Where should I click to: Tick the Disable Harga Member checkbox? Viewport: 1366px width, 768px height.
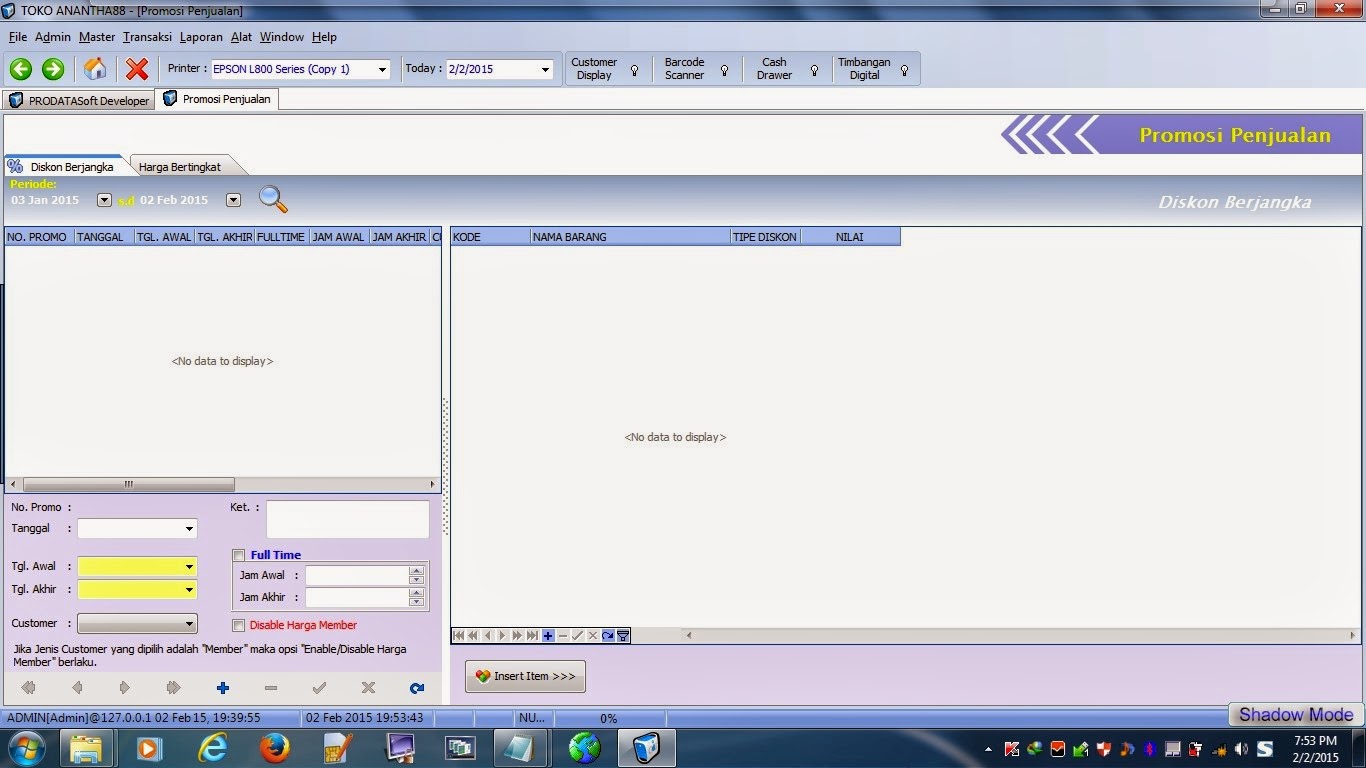tap(239, 625)
